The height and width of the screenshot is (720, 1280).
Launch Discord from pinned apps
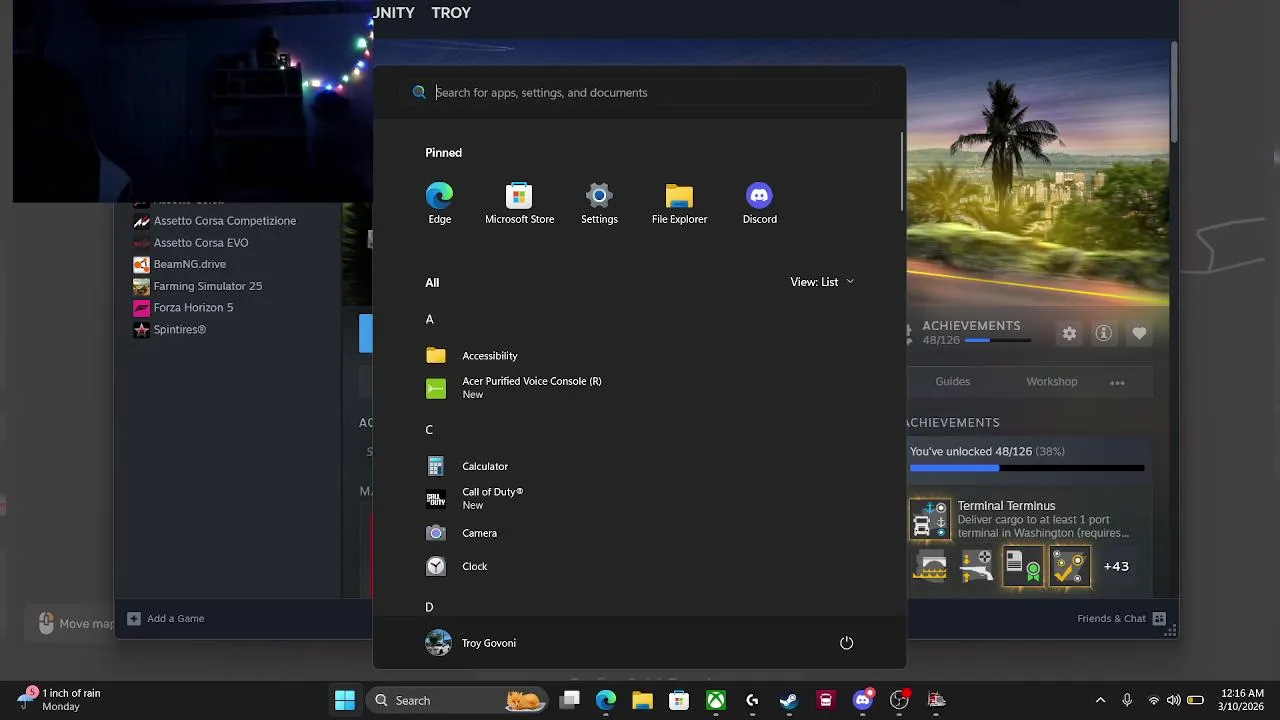[x=759, y=203]
